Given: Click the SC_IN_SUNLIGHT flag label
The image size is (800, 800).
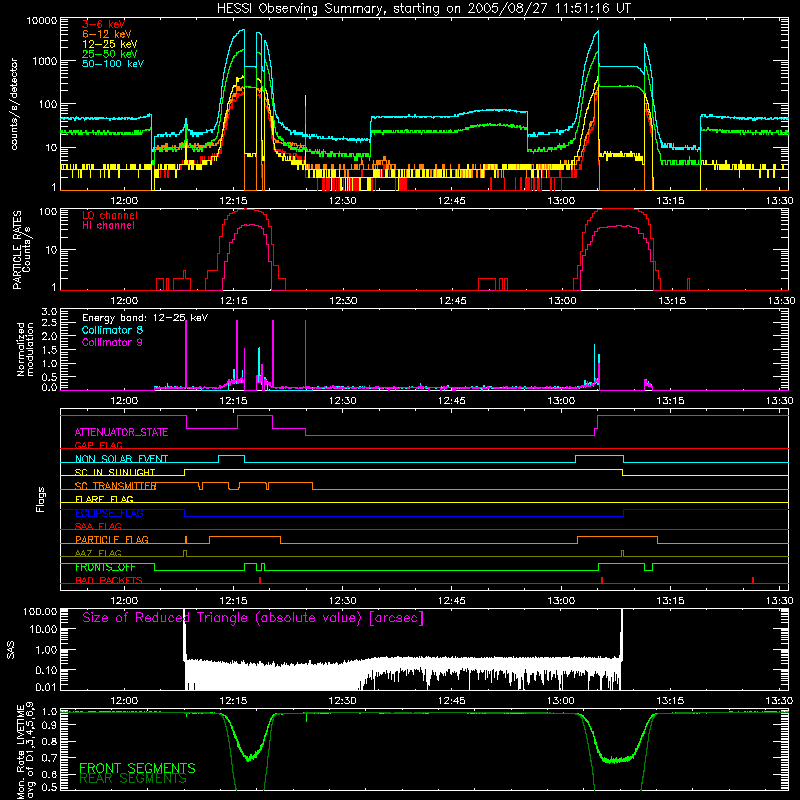Looking at the screenshot, I should (x=115, y=472).
